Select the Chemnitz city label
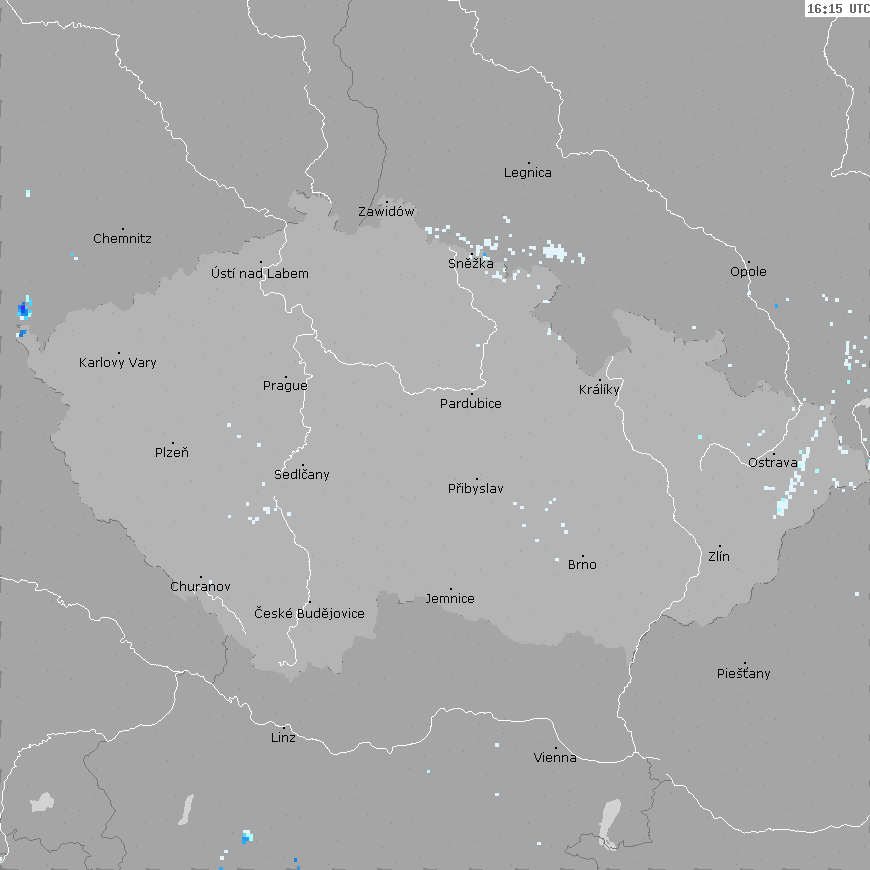Viewport: 870px width, 870px height. [x=122, y=239]
